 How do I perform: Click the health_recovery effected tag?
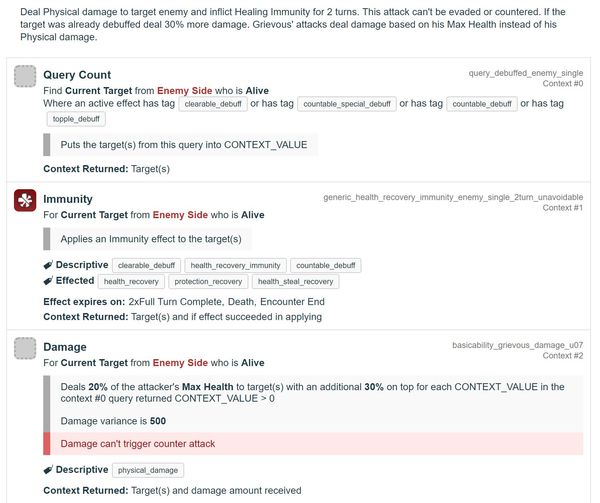click(x=131, y=282)
